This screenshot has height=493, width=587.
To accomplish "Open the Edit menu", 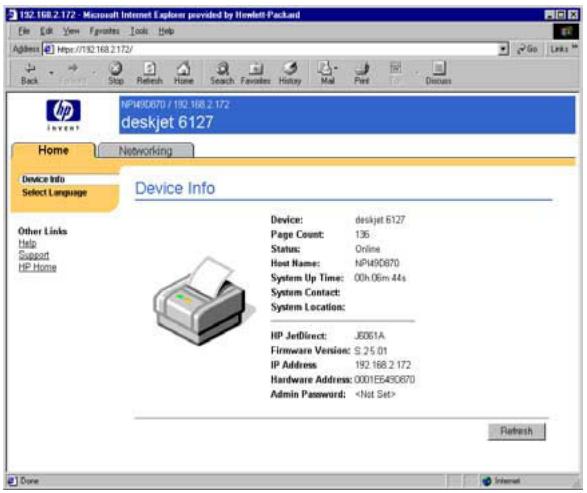I will (x=46, y=31).
